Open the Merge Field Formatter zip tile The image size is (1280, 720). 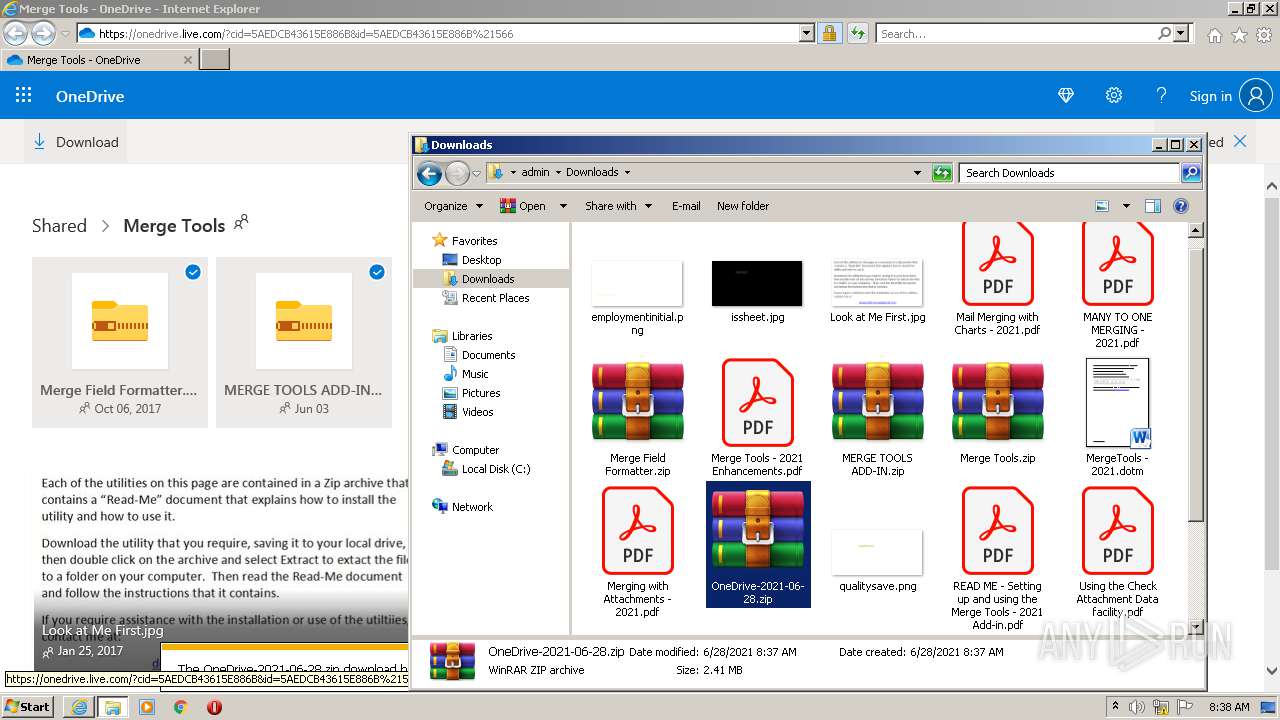tap(120, 342)
